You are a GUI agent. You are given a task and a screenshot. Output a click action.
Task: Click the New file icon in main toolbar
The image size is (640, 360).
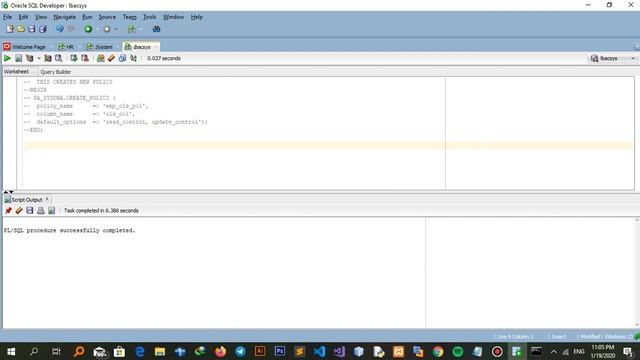[10, 29]
